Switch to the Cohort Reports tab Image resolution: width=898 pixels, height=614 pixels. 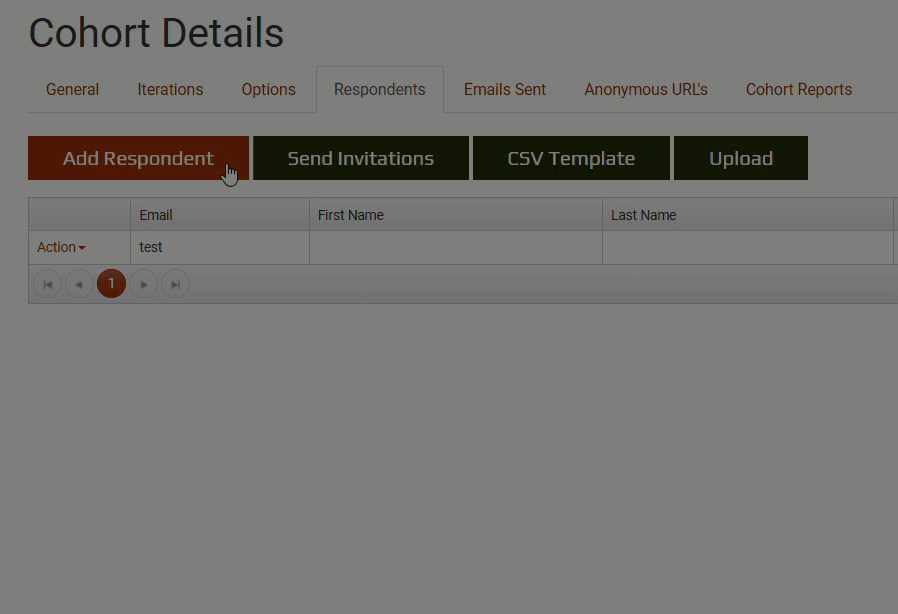798,90
